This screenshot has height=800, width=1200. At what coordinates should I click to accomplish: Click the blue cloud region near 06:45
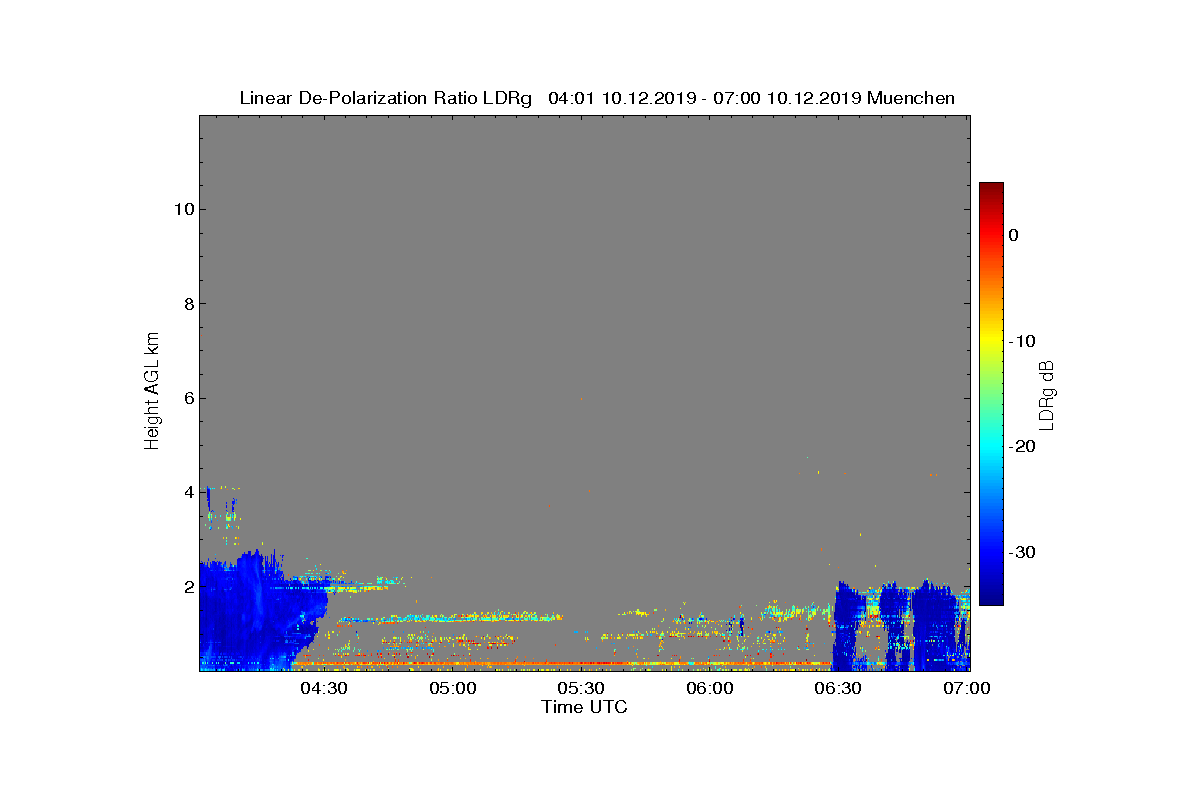coord(900,625)
